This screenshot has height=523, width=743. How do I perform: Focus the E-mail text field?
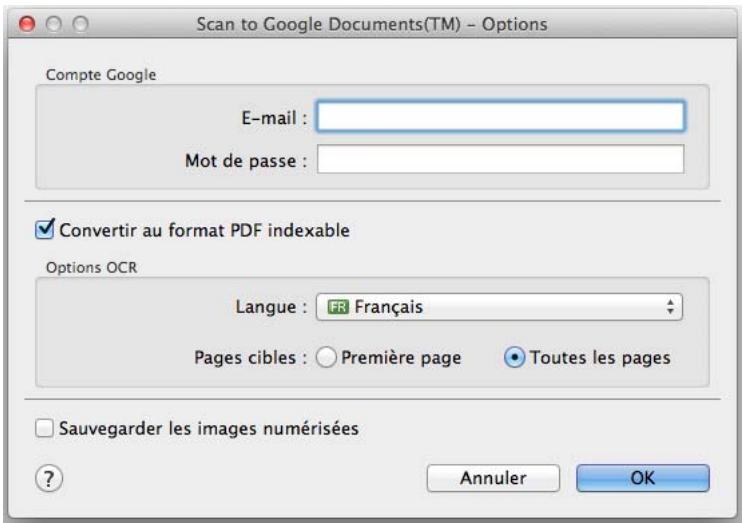(x=501, y=116)
